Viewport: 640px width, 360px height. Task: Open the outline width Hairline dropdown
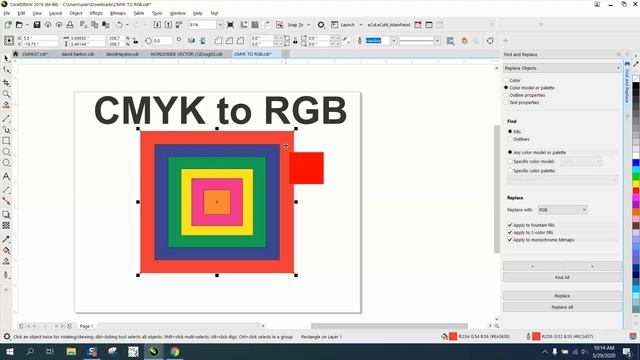[x=394, y=41]
